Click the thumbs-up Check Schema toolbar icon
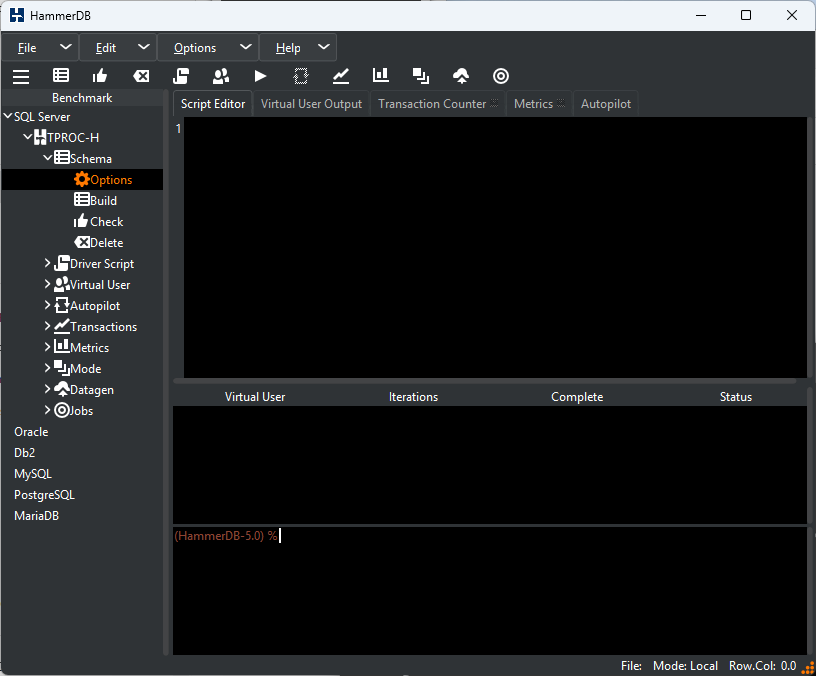Screen dimensions: 816x676 (100, 76)
